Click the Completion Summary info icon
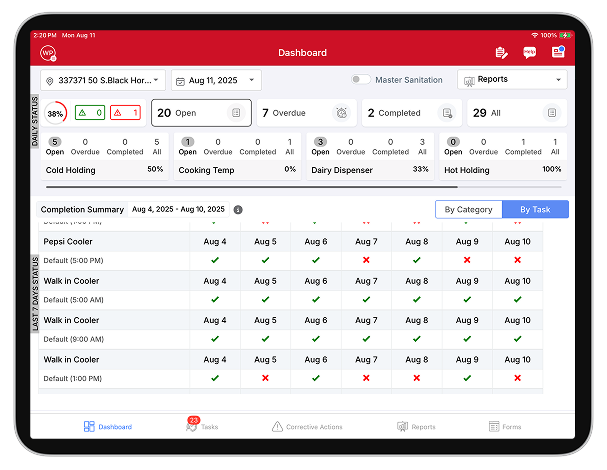Image resolution: width=607 pixels, height=470 pixels. click(238, 210)
